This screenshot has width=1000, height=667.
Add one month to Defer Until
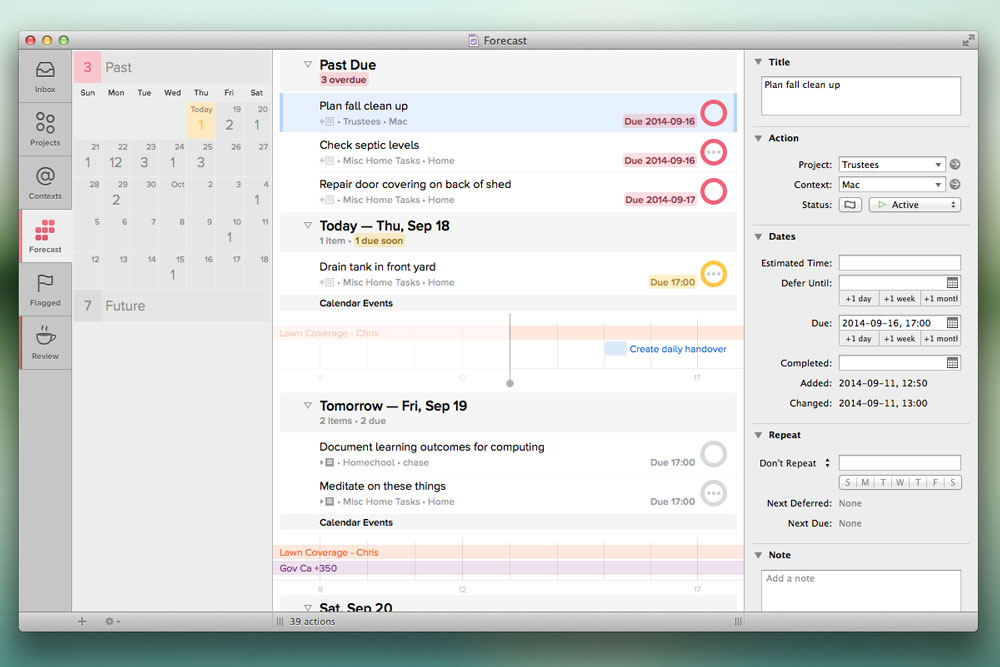(x=941, y=298)
